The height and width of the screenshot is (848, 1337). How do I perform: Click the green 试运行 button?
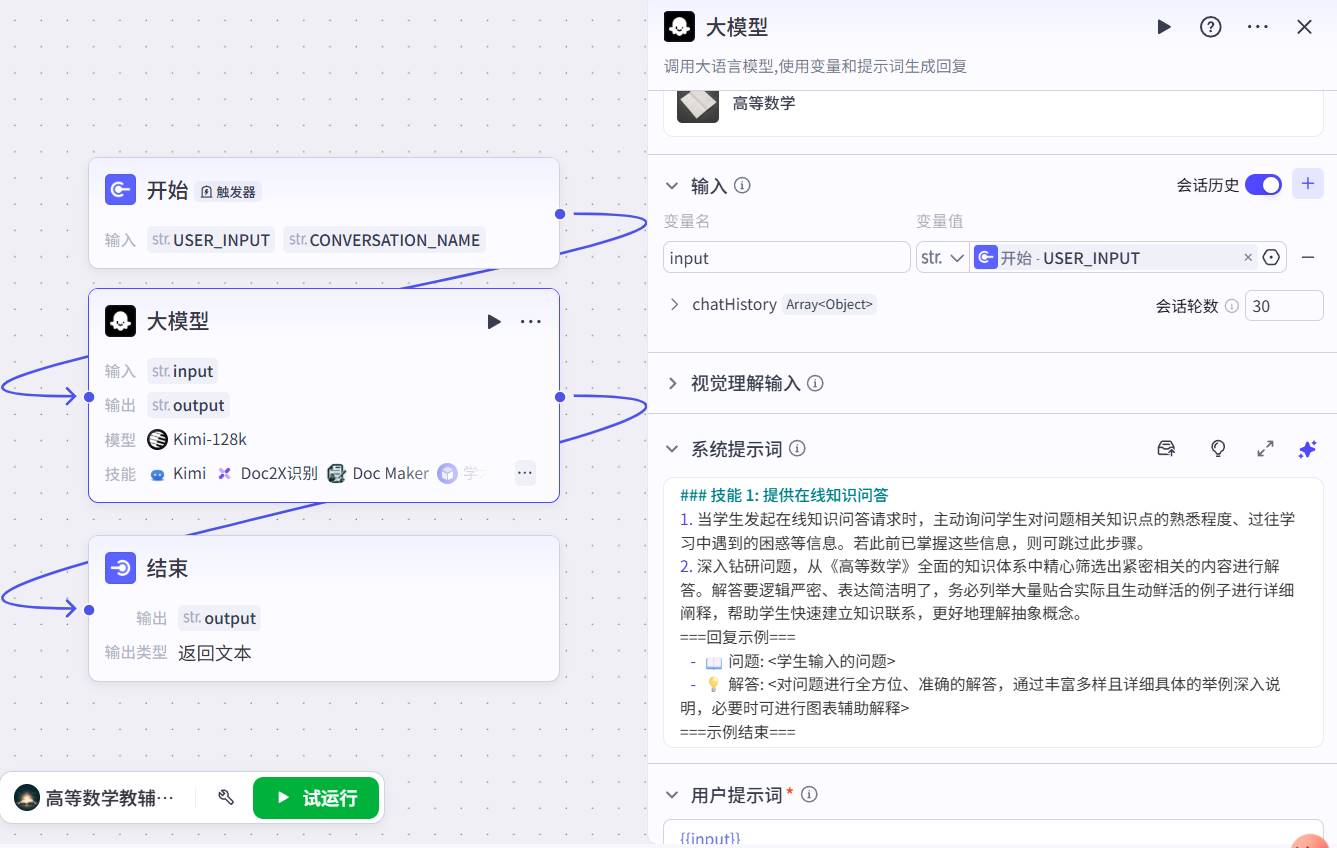(x=316, y=797)
